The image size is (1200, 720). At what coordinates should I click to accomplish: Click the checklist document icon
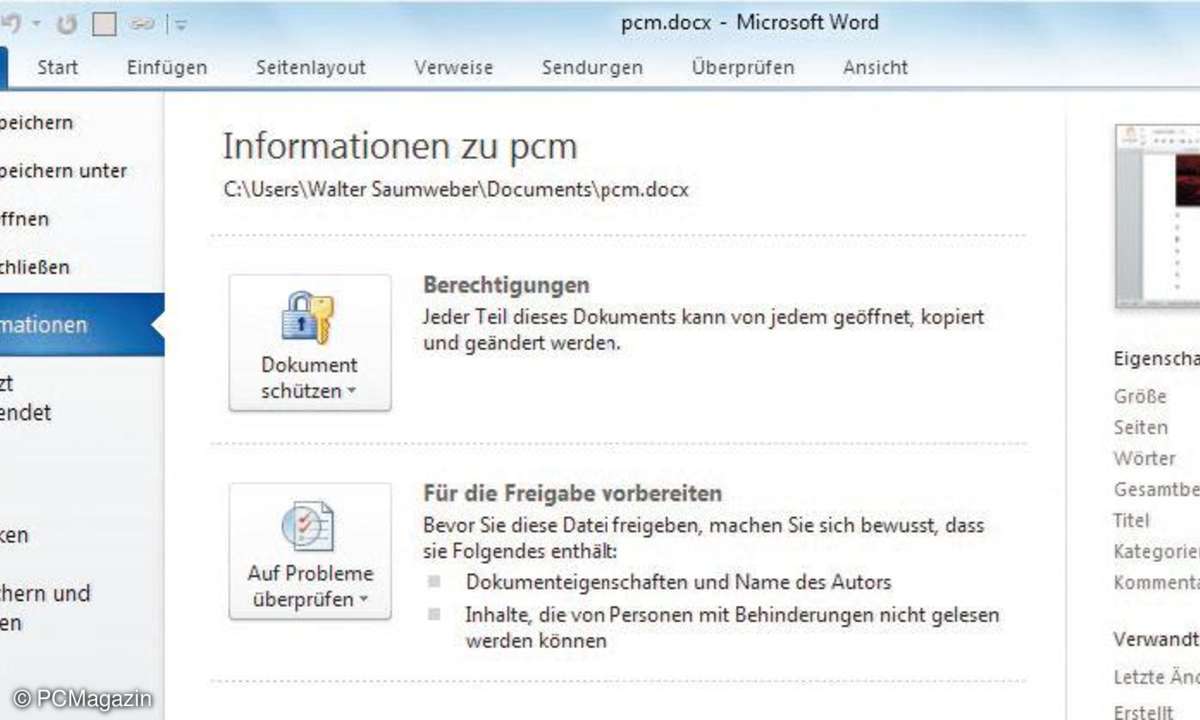click(x=309, y=526)
